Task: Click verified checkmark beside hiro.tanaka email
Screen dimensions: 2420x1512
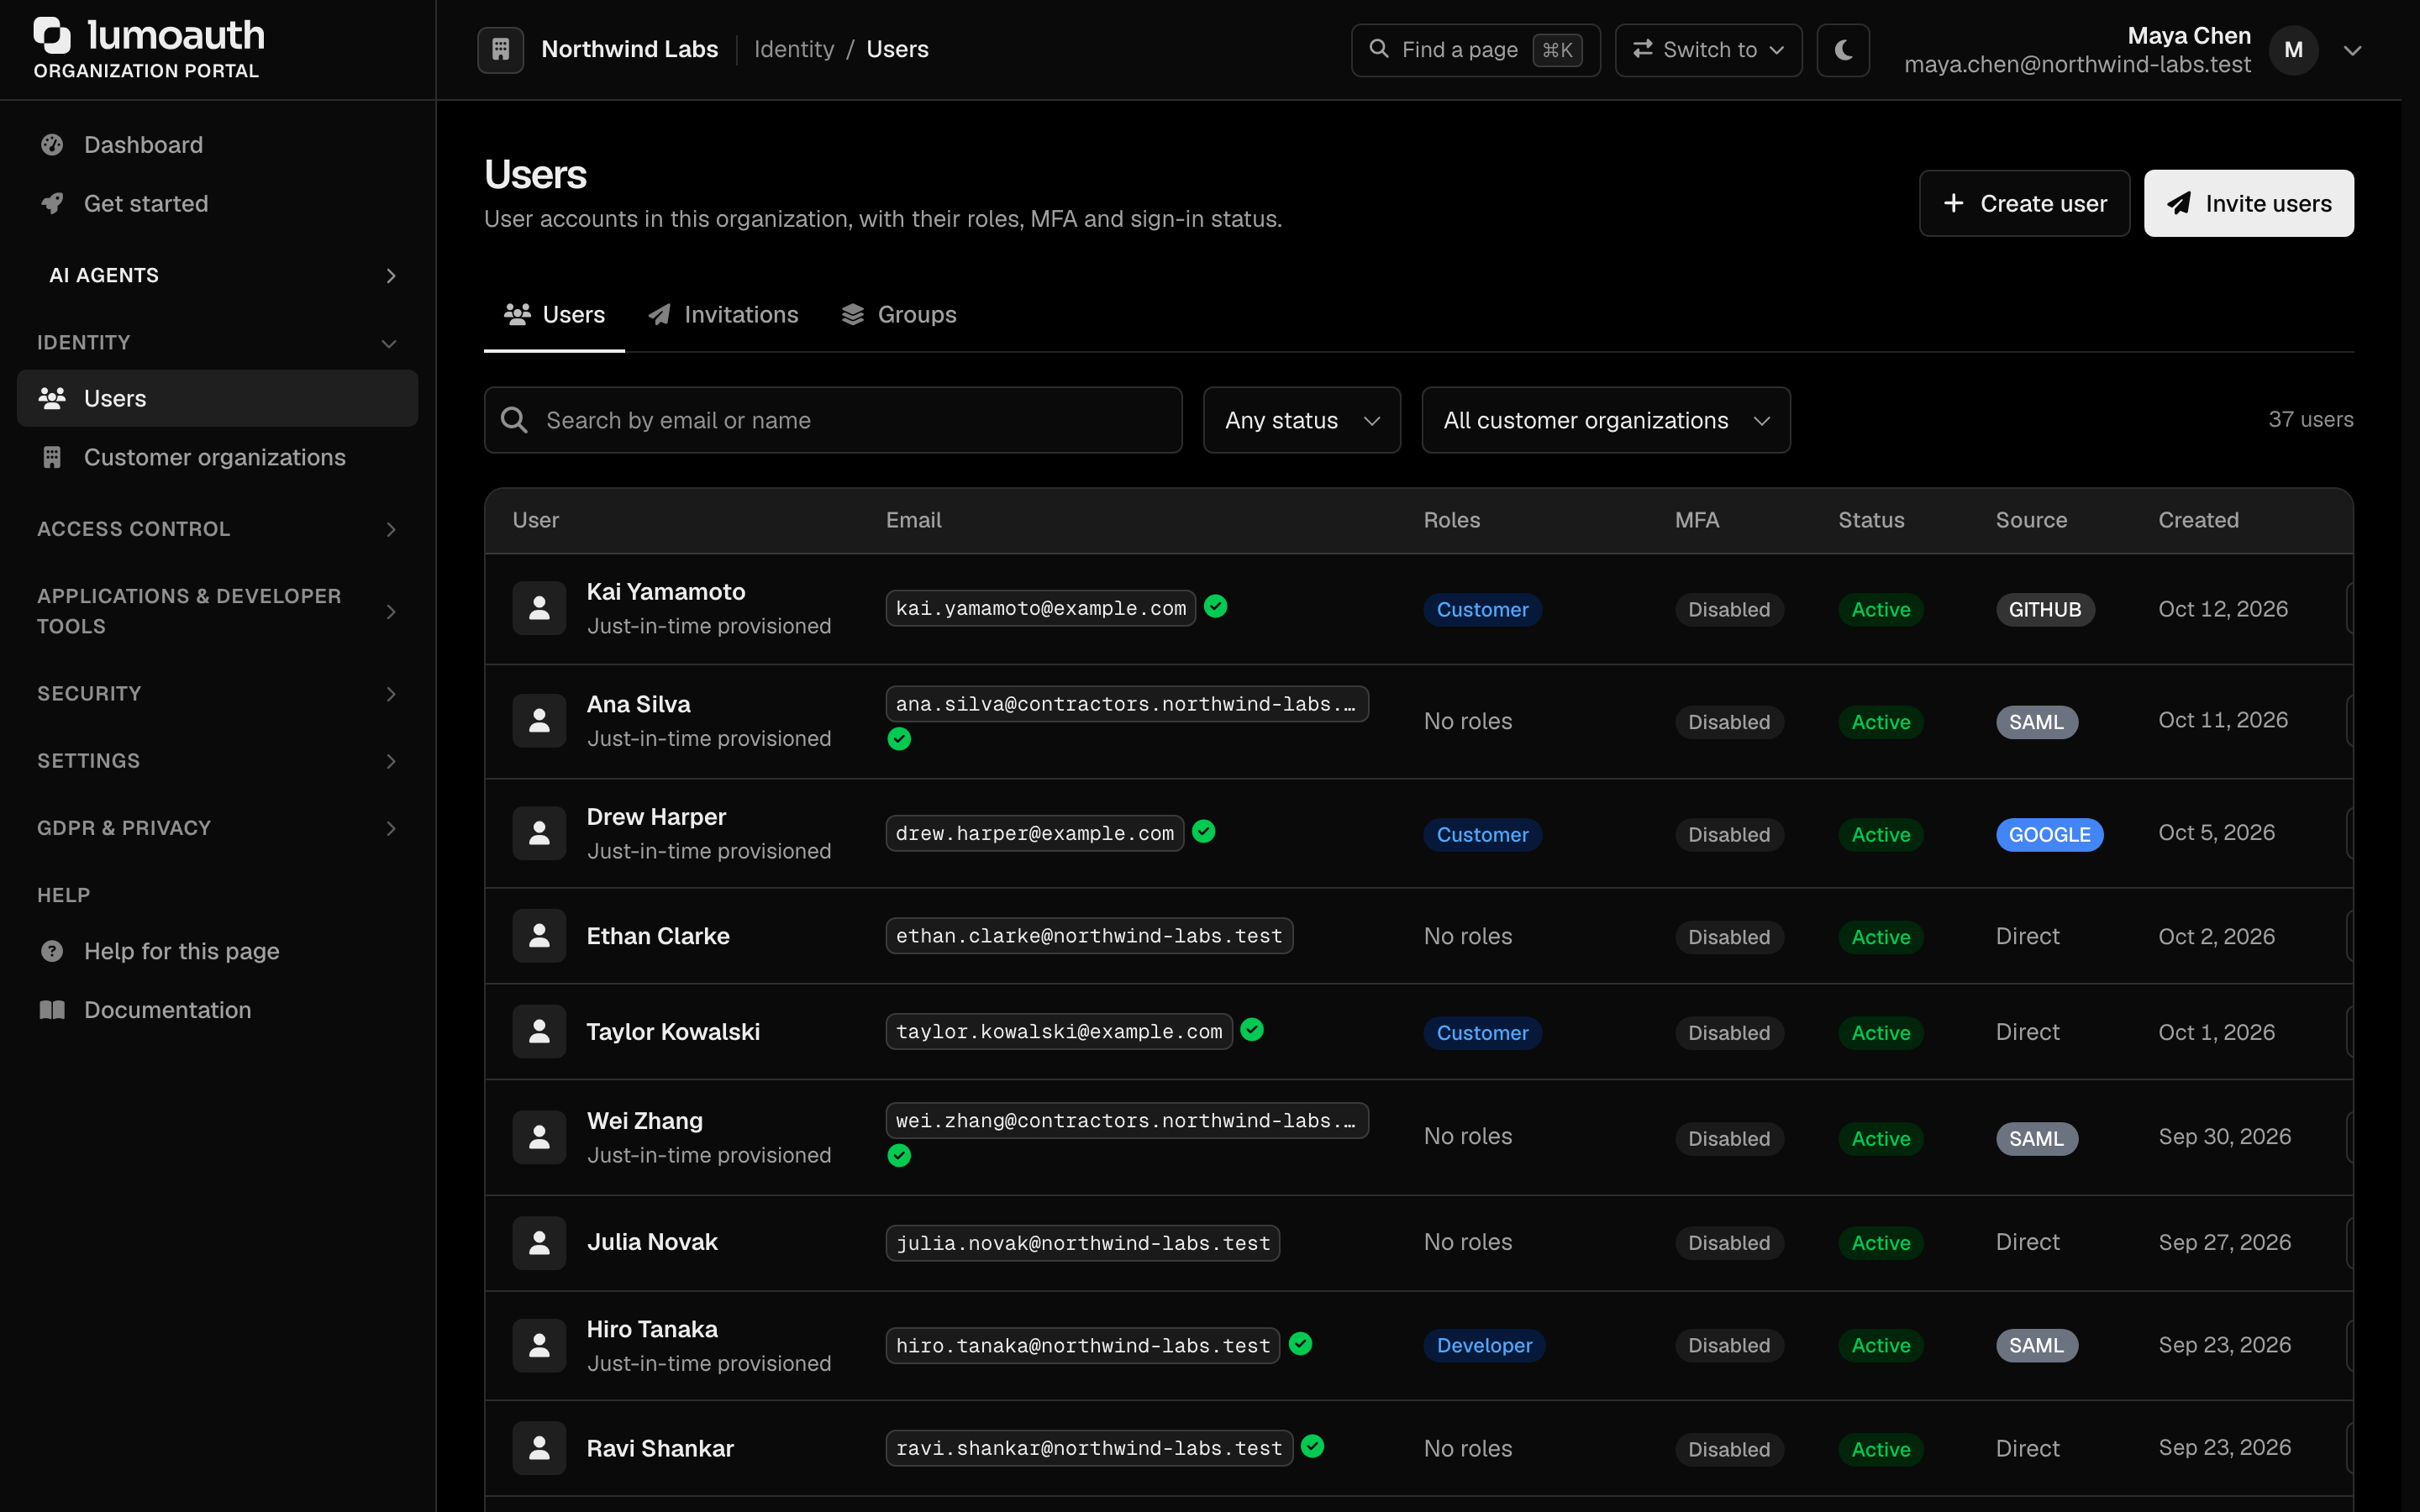Action: 1300,1344
